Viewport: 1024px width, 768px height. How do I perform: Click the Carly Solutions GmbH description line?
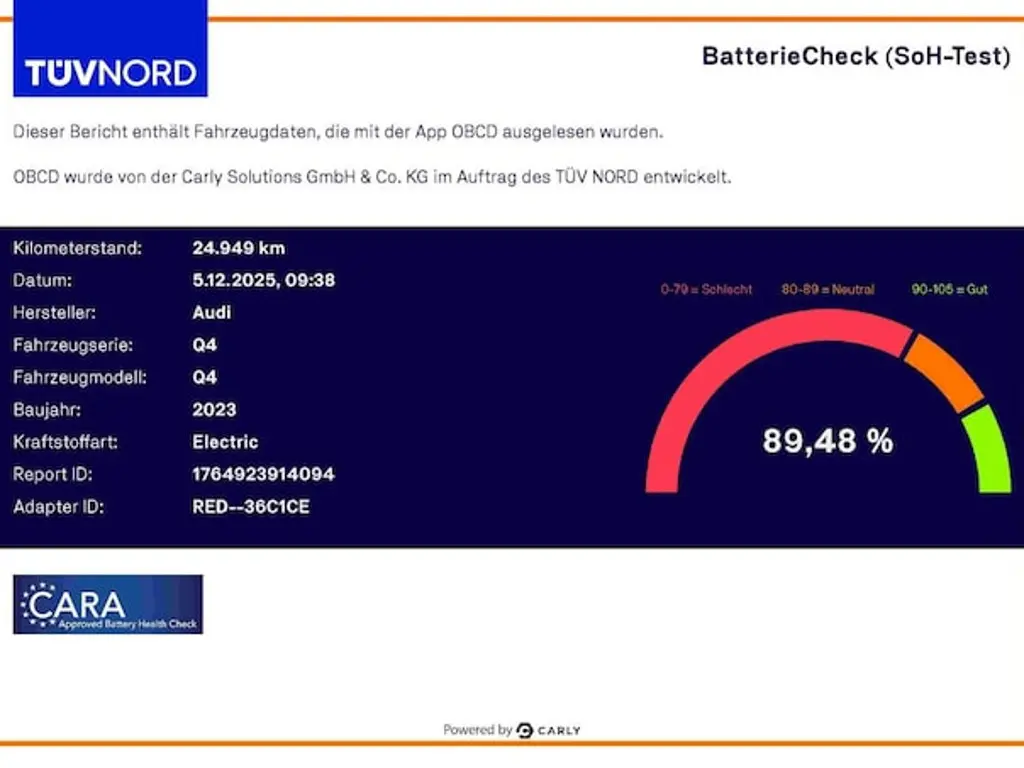point(372,177)
